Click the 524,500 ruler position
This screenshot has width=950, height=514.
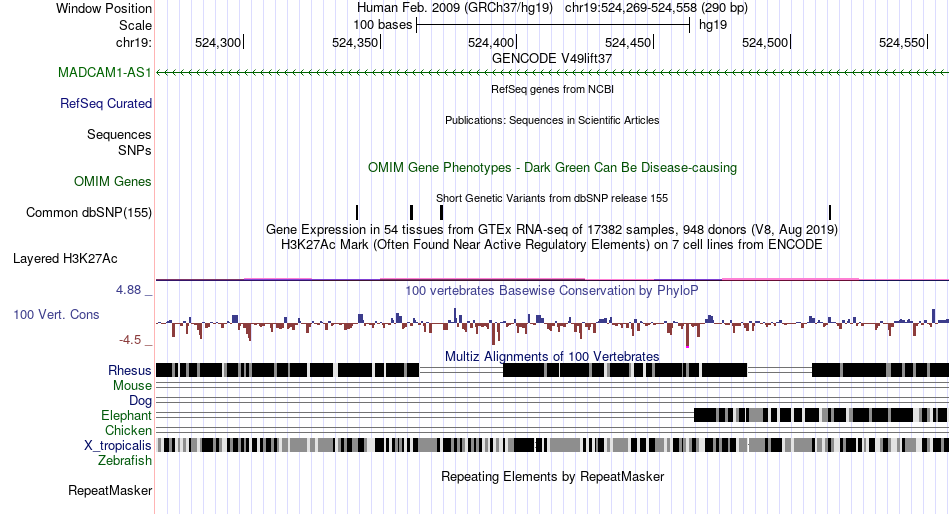tap(765, 42)
